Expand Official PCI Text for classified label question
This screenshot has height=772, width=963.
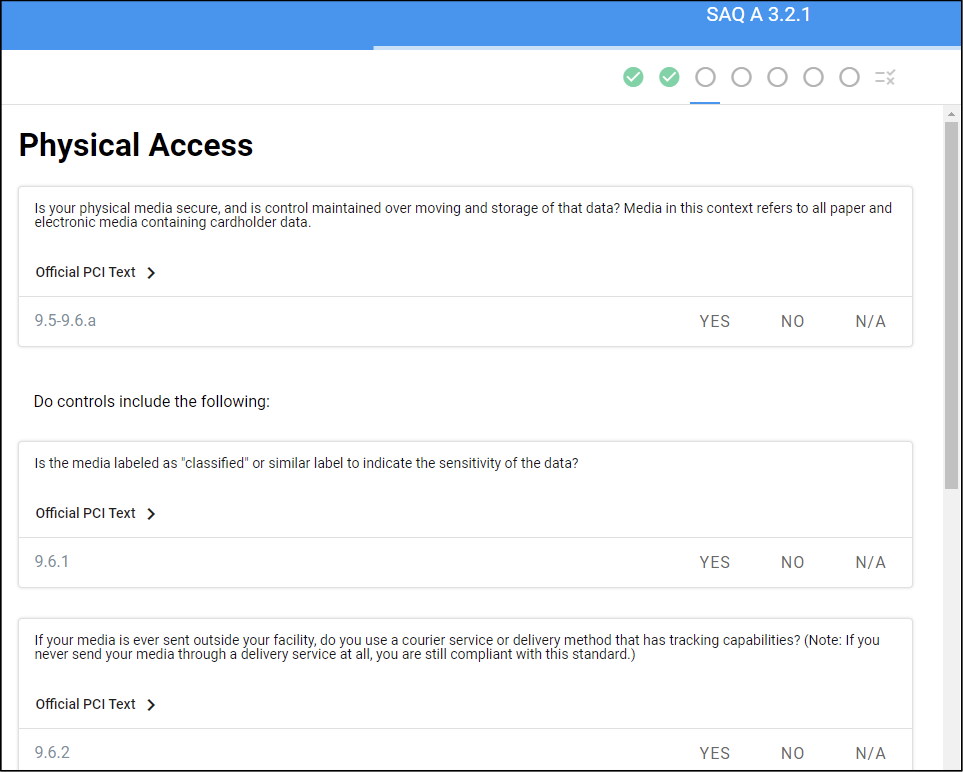(x=96, y=513)
